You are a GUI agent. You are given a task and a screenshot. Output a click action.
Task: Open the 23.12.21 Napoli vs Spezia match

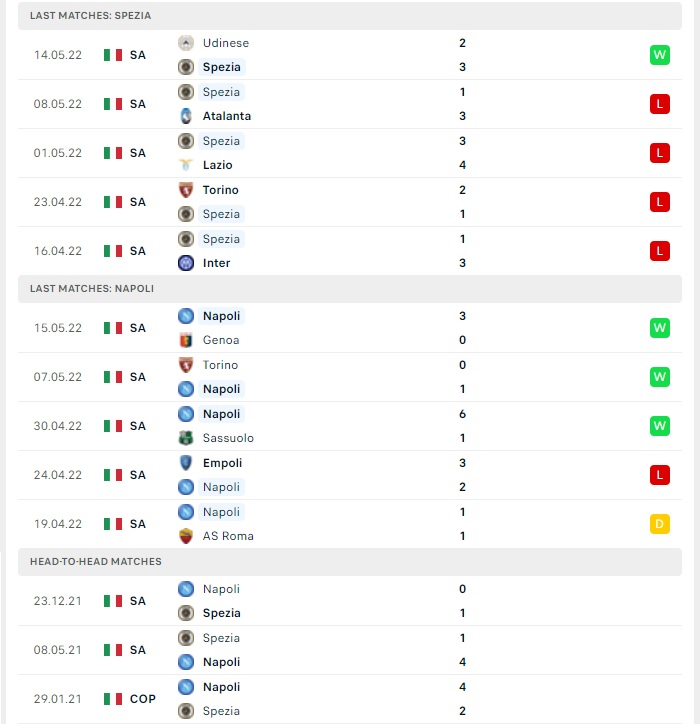pos(350,601)
